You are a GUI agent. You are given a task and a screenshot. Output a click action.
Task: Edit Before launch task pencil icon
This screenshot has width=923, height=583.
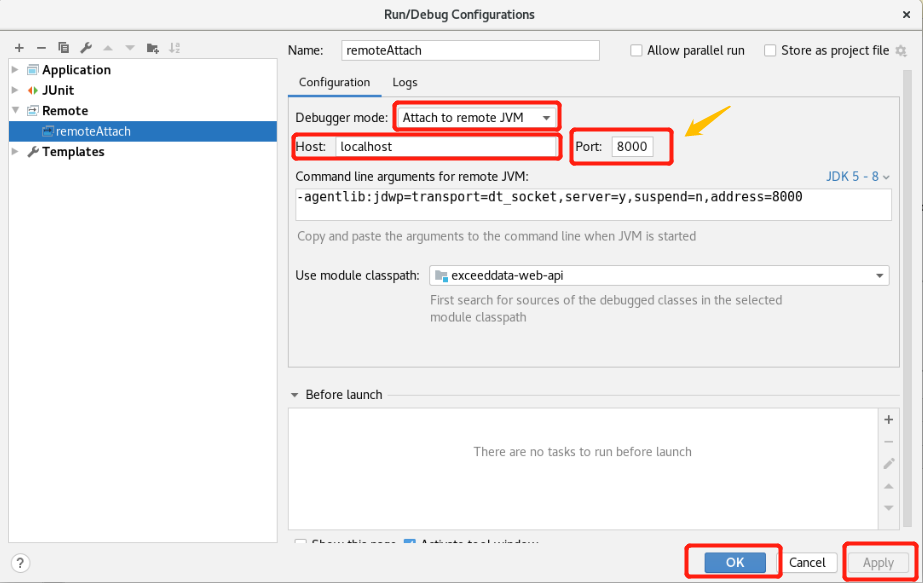[x=889, y=463]
